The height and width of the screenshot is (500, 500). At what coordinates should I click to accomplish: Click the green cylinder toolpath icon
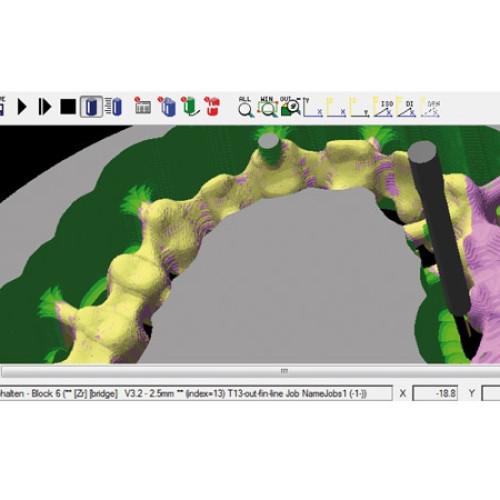pyautogui.click(x=190, y=106)
